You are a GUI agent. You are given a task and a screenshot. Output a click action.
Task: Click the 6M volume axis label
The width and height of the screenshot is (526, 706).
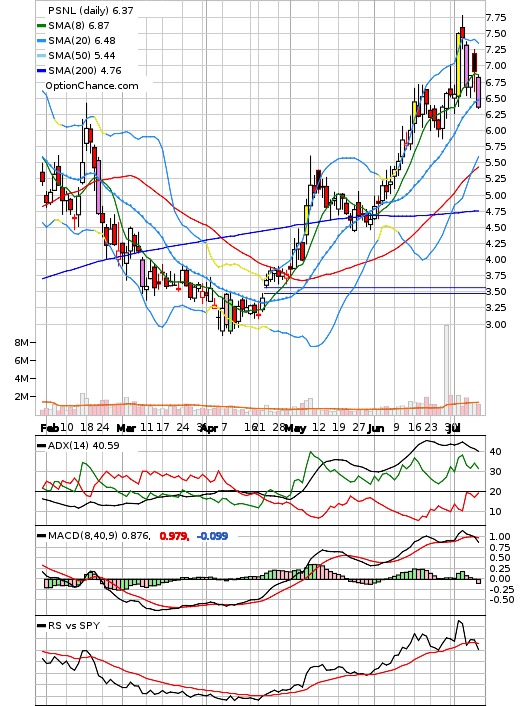coord(21,361)
